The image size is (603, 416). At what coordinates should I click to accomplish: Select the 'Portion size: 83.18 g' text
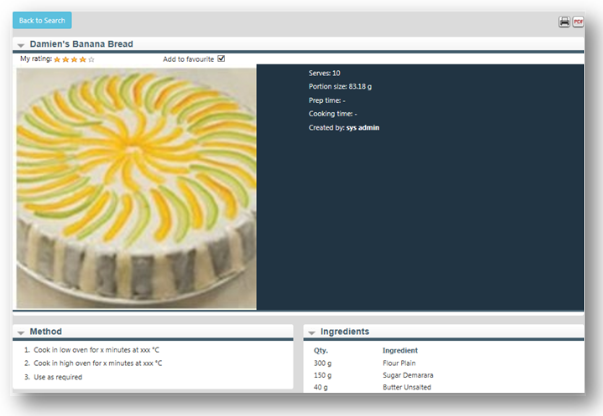tap(340, 87)
